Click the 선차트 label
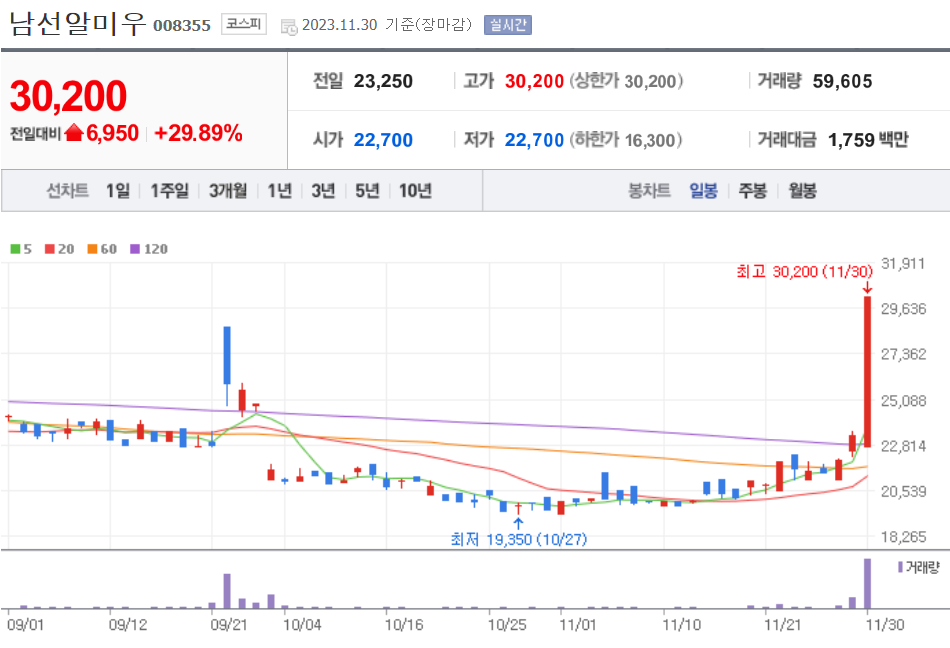950x648 pixels. 68,191
